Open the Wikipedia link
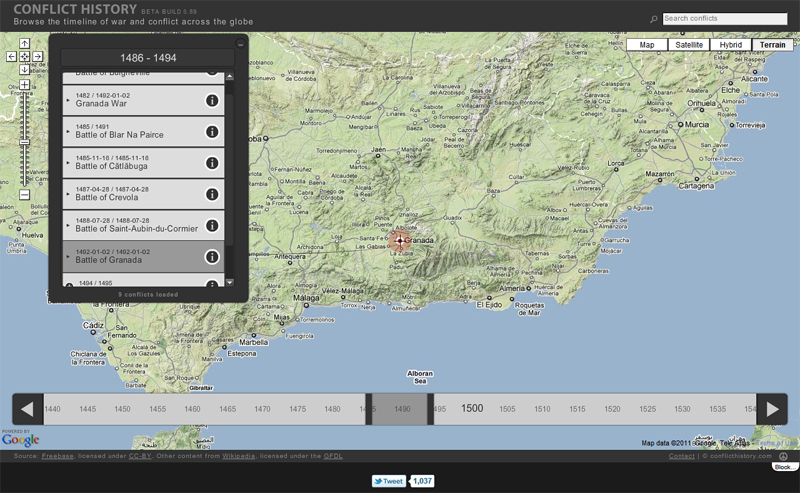The height and width of the screenshot is (493, 800). [x=238, y=456]
